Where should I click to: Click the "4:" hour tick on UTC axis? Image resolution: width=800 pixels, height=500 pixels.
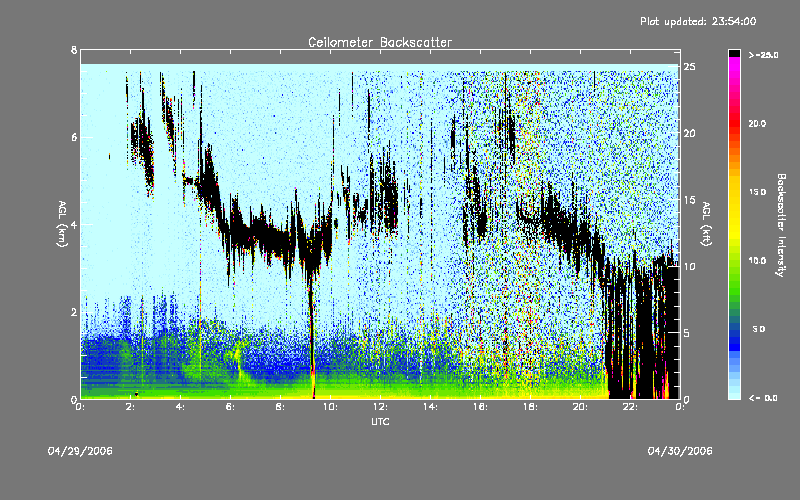pos(181,407)
